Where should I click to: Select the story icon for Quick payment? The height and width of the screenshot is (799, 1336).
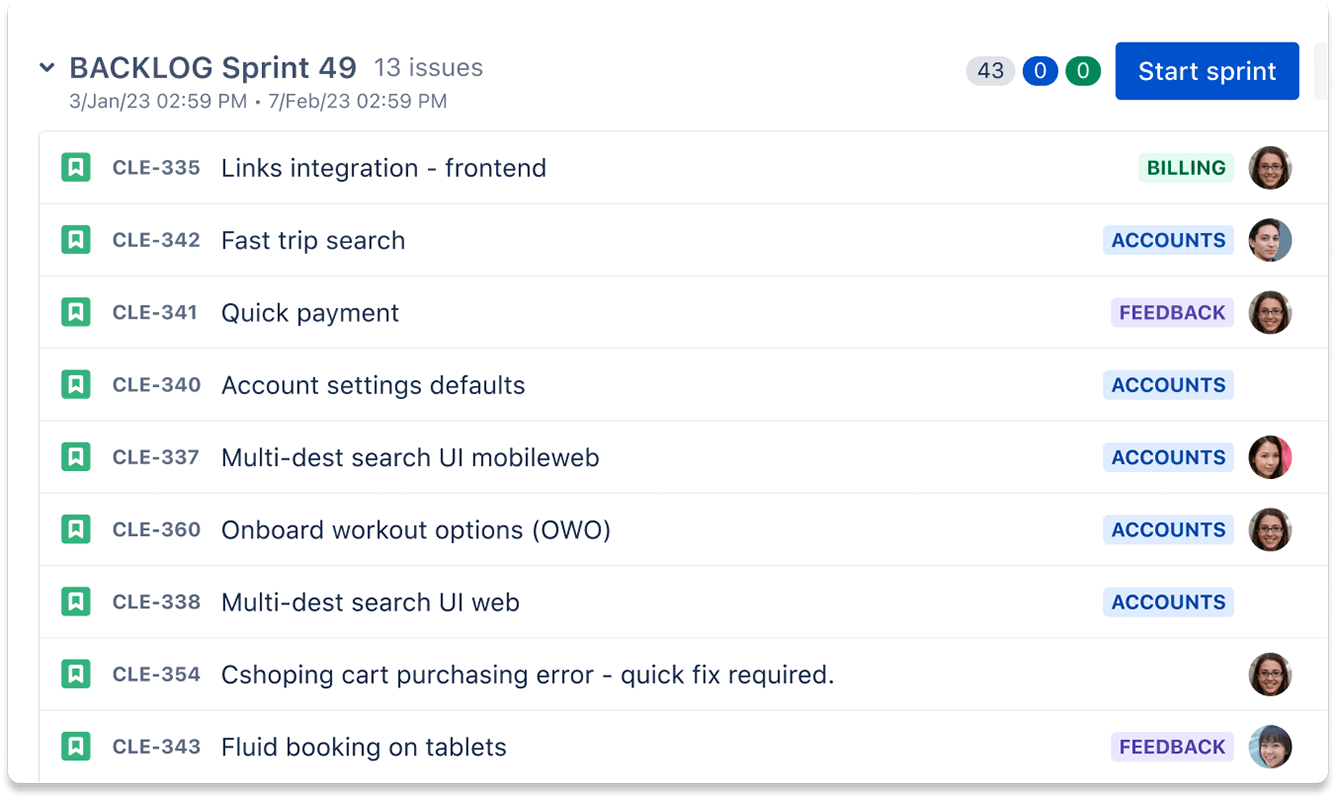(76, 312)
